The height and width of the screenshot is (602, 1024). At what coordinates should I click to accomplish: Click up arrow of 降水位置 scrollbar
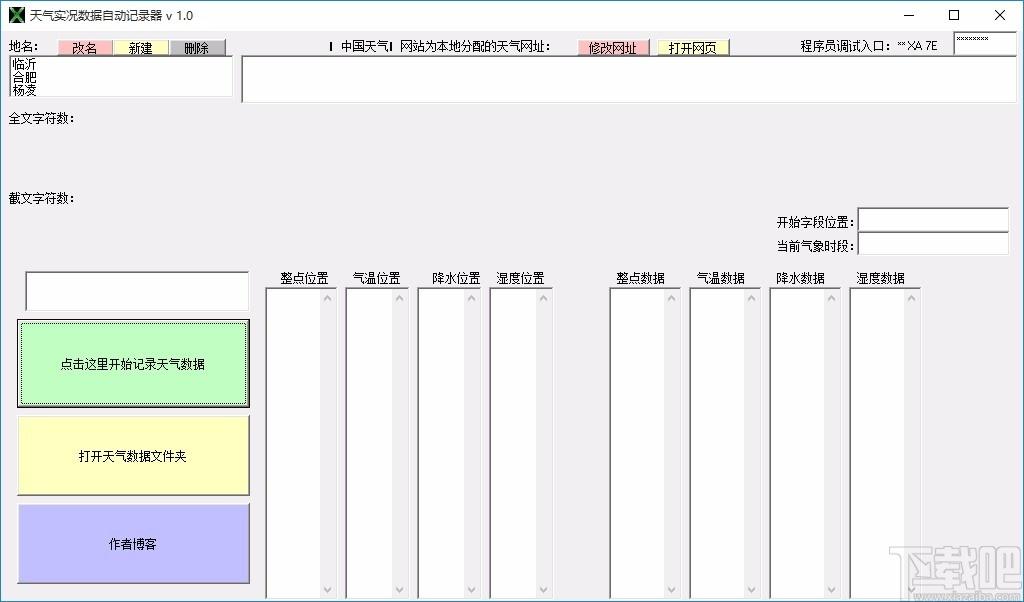pyautogui.click(x=471, y=298)
